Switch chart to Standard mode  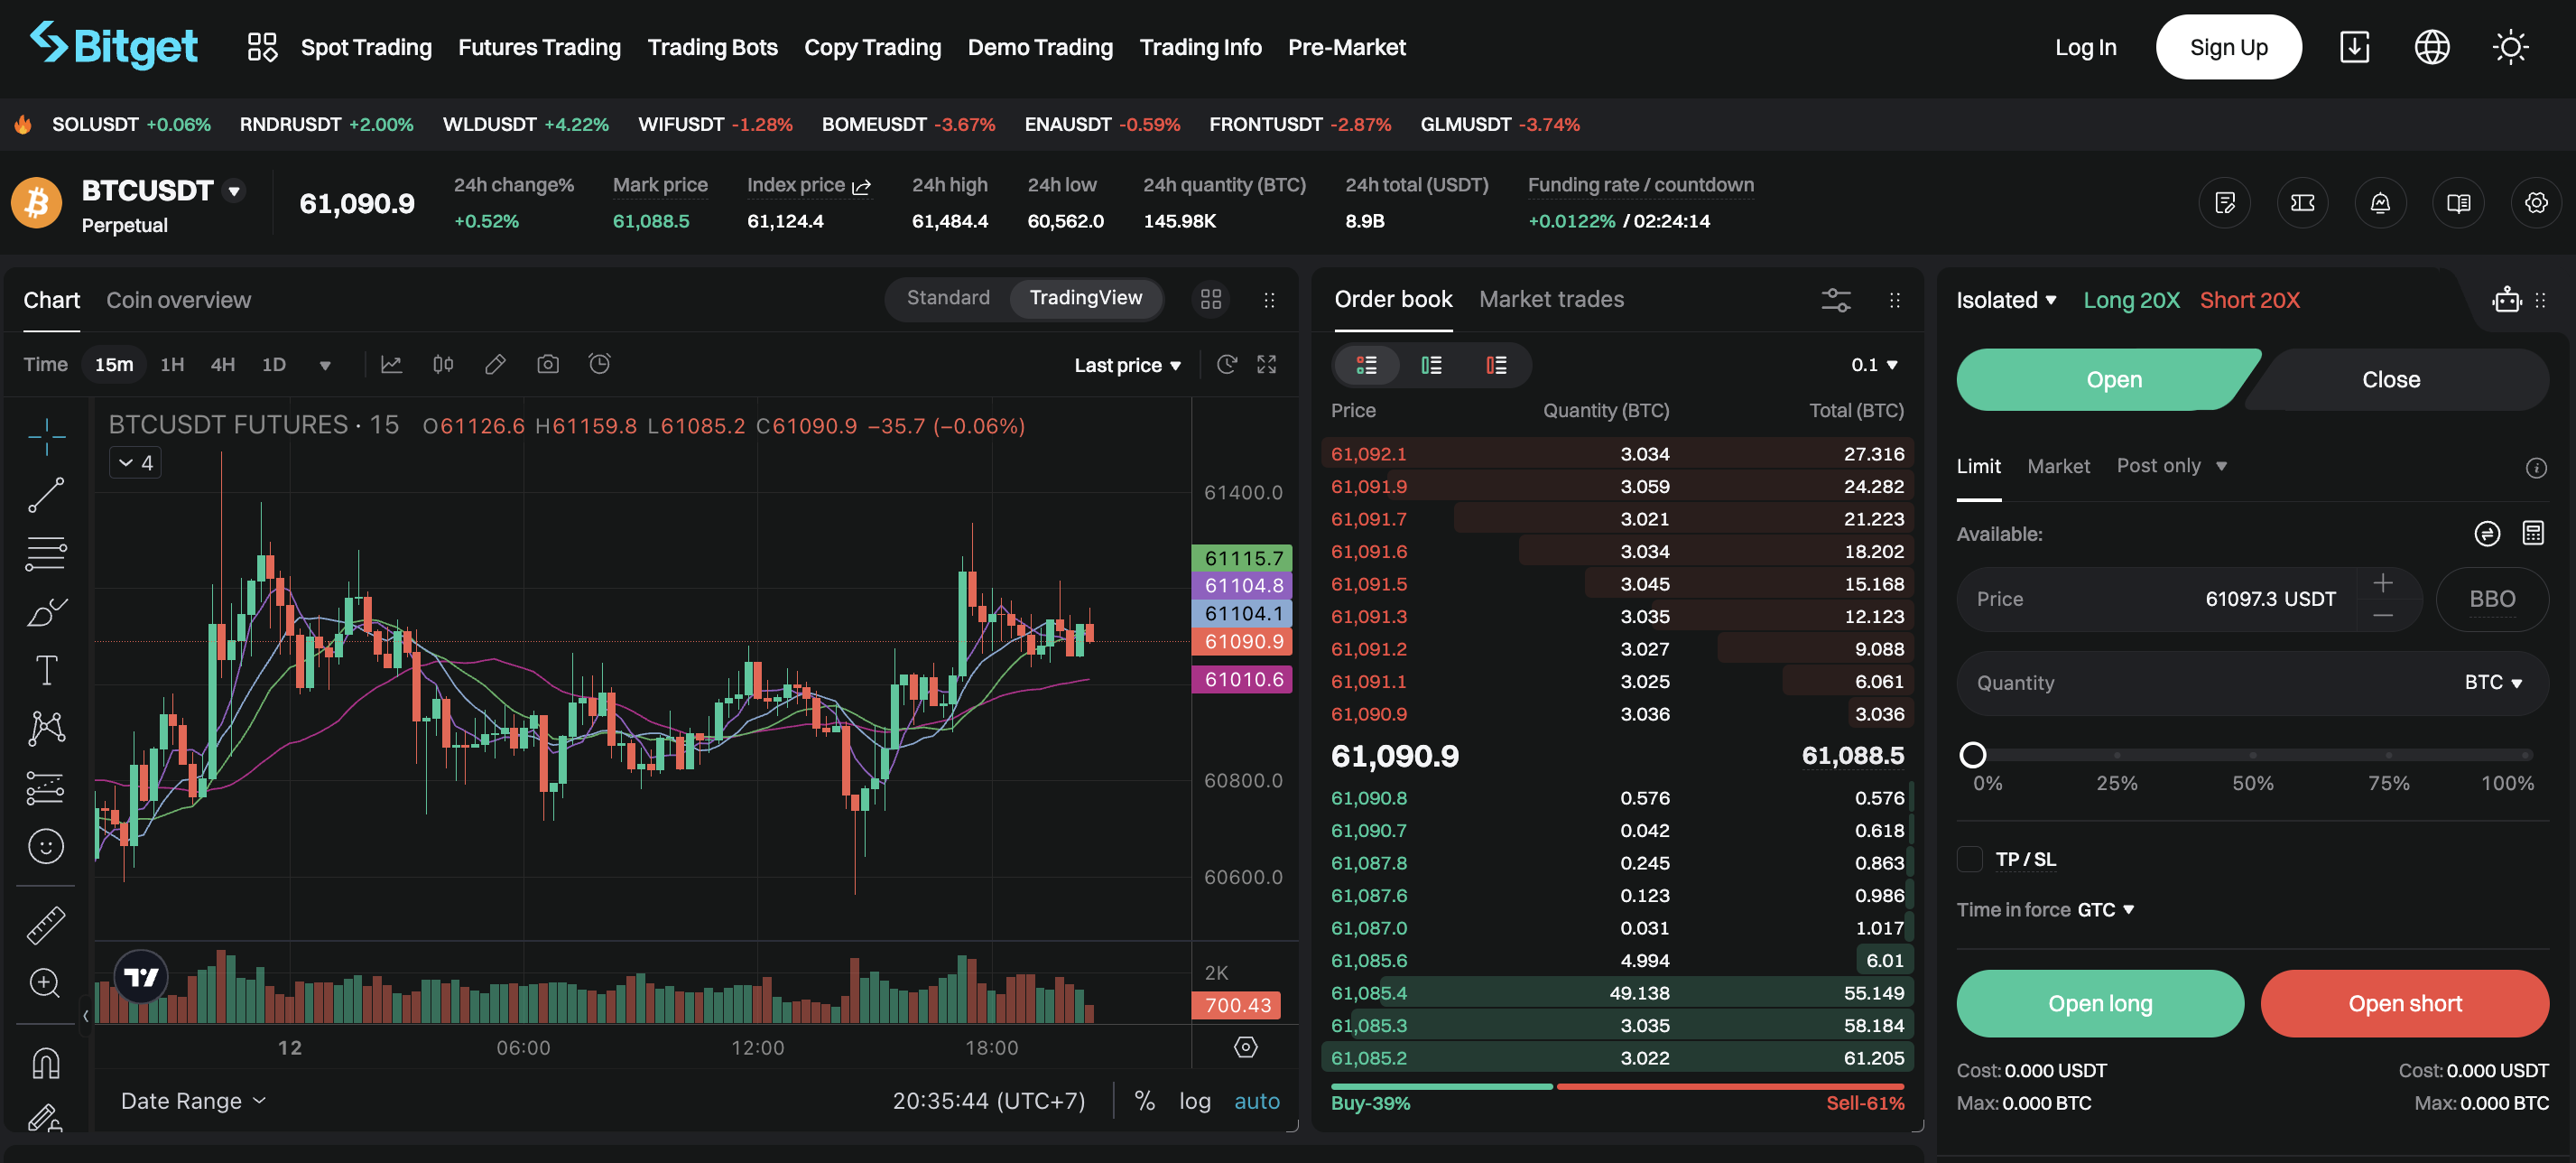[x=947, y=298]
